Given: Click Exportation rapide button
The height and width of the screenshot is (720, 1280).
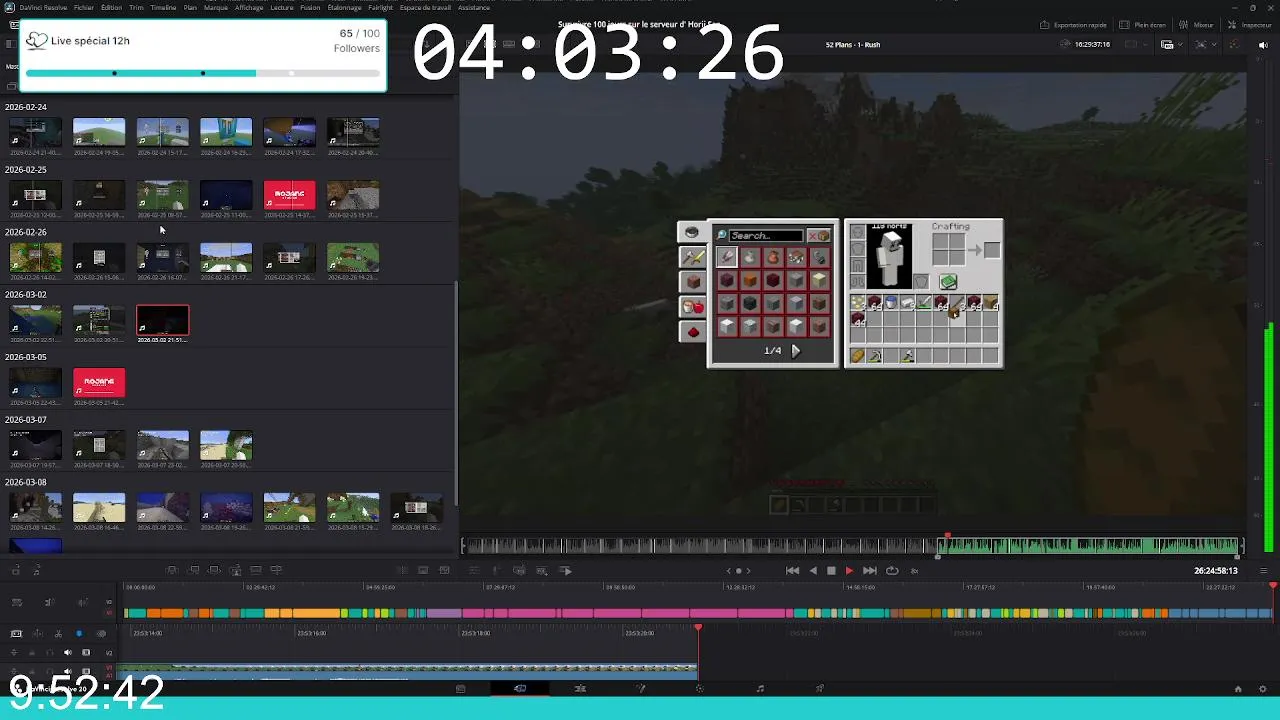Looking at the screenshot, I should pyautogui.click(x=1072, y=25).
